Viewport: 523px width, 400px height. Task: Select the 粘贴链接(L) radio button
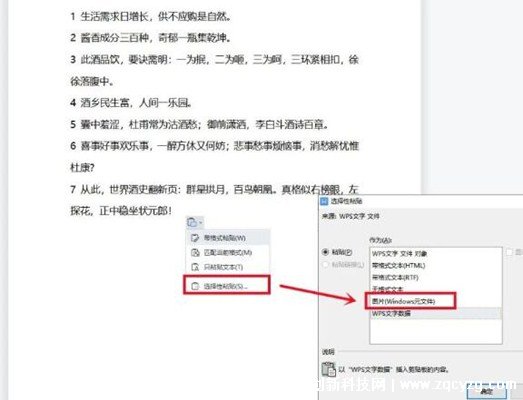pos(326,265)
